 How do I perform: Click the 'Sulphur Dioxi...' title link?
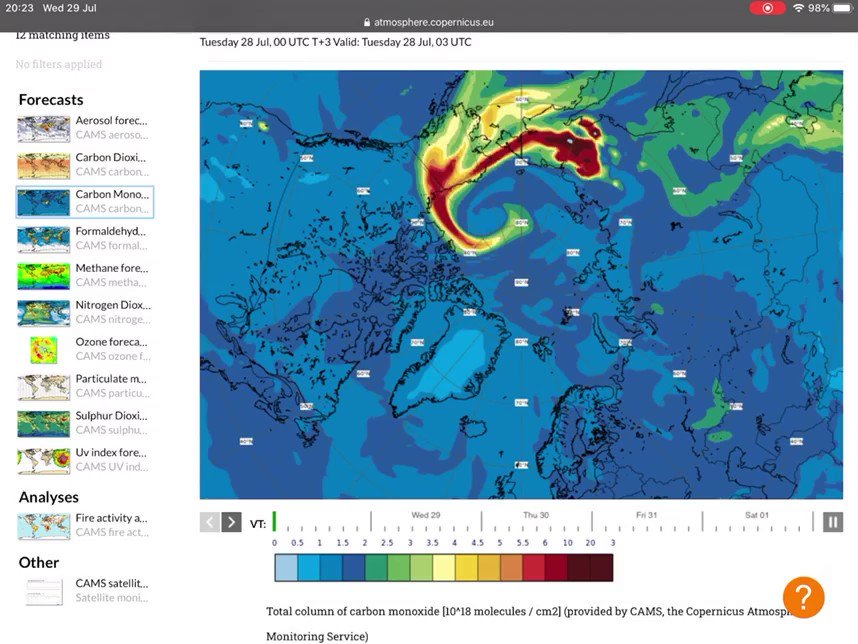coord(112,416)
